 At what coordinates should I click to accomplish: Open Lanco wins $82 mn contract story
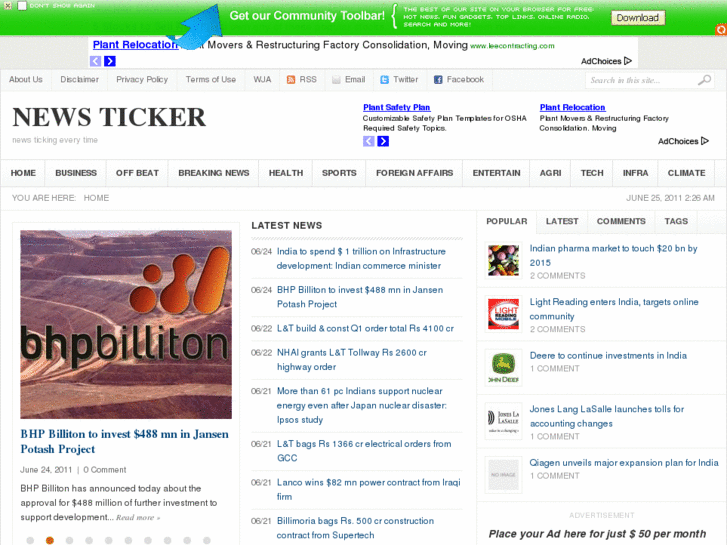pos(369,489)
